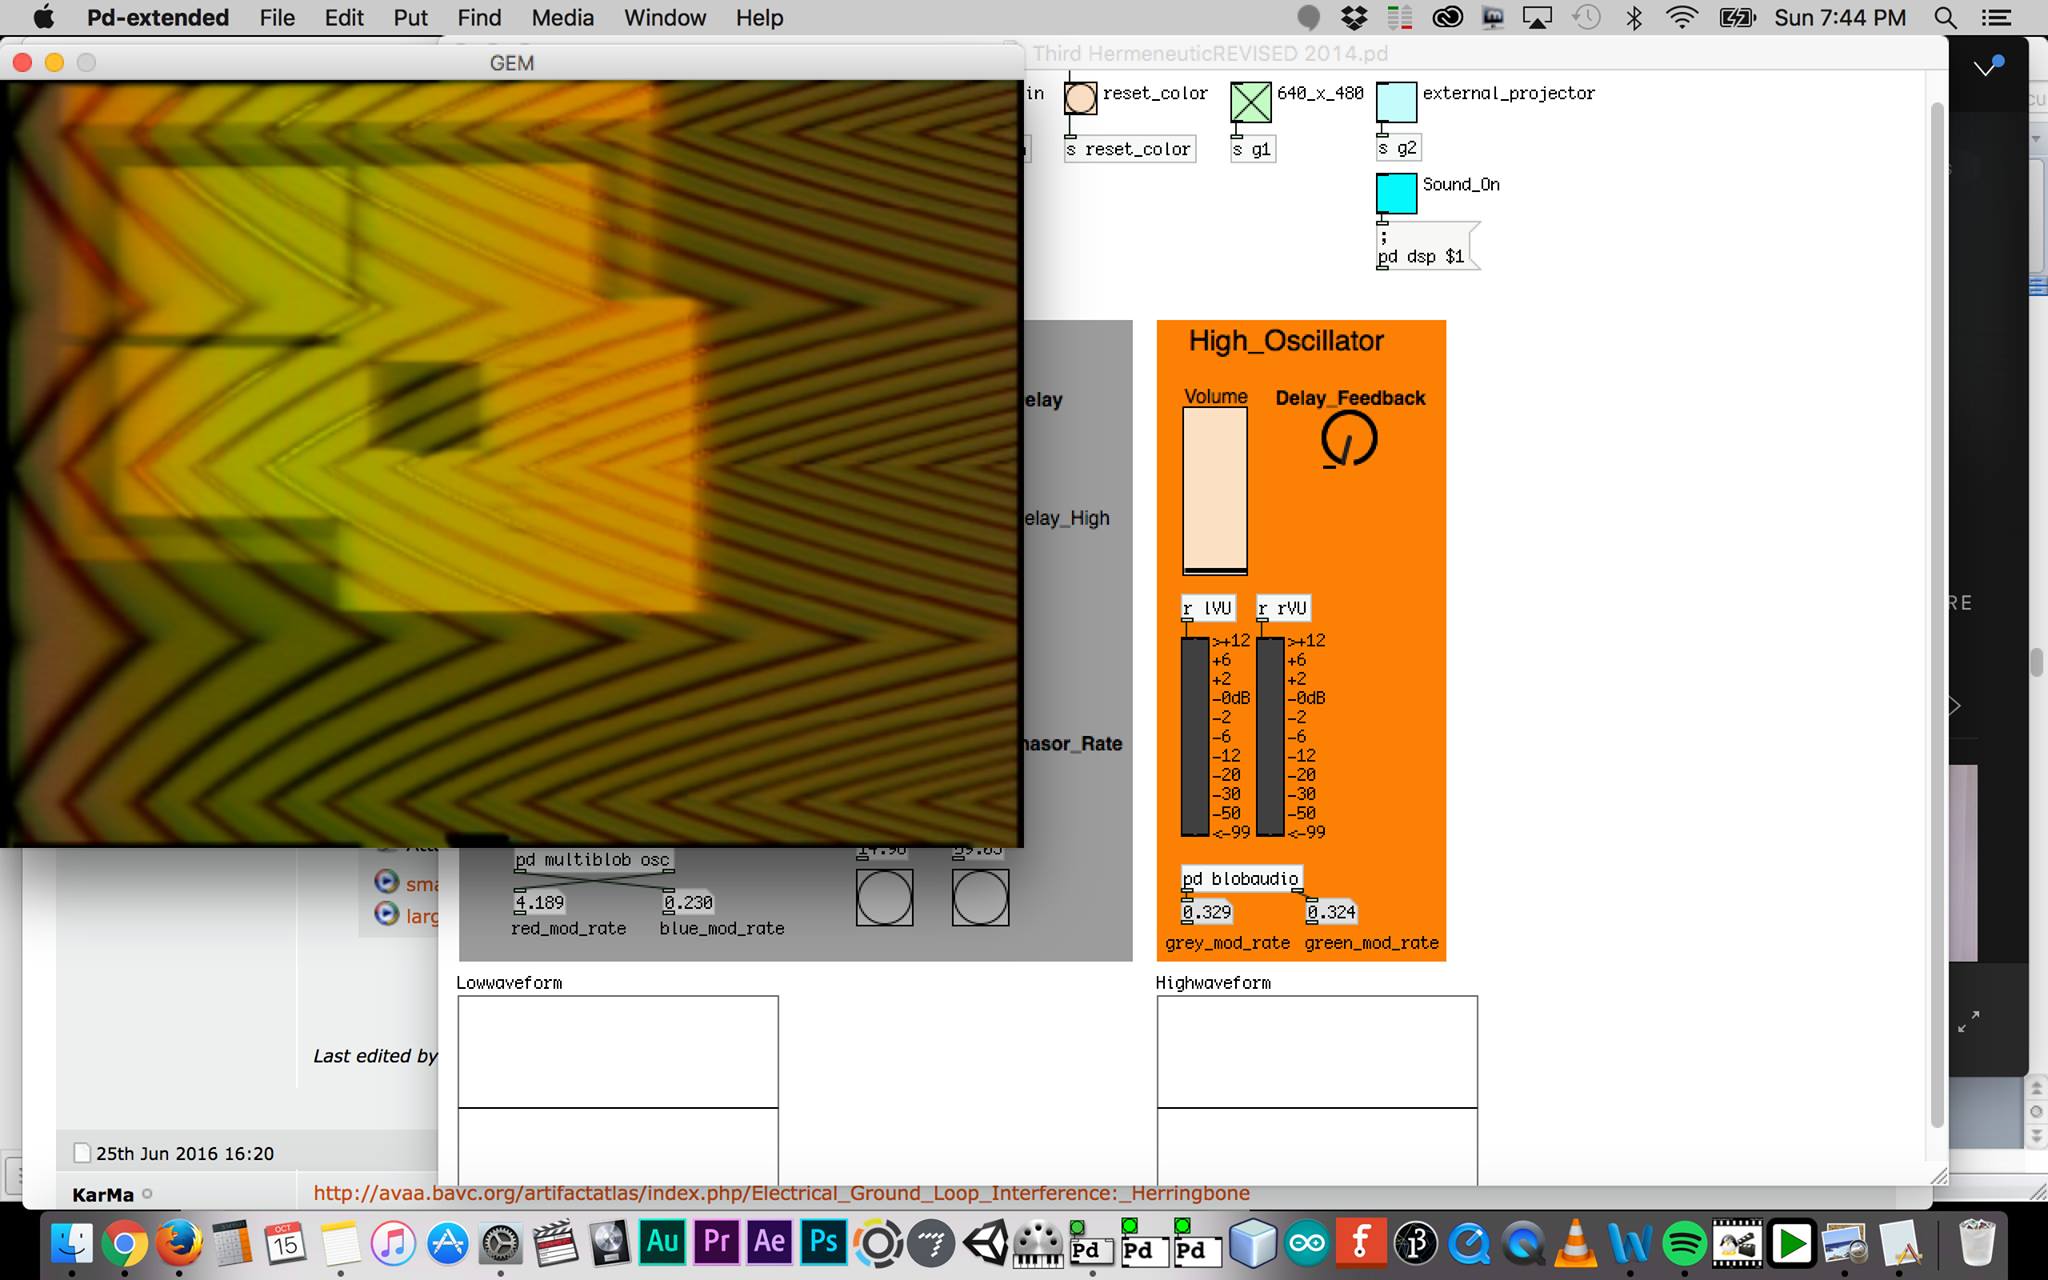
Task: Click the reset_color bang button
Action: 1080,99
